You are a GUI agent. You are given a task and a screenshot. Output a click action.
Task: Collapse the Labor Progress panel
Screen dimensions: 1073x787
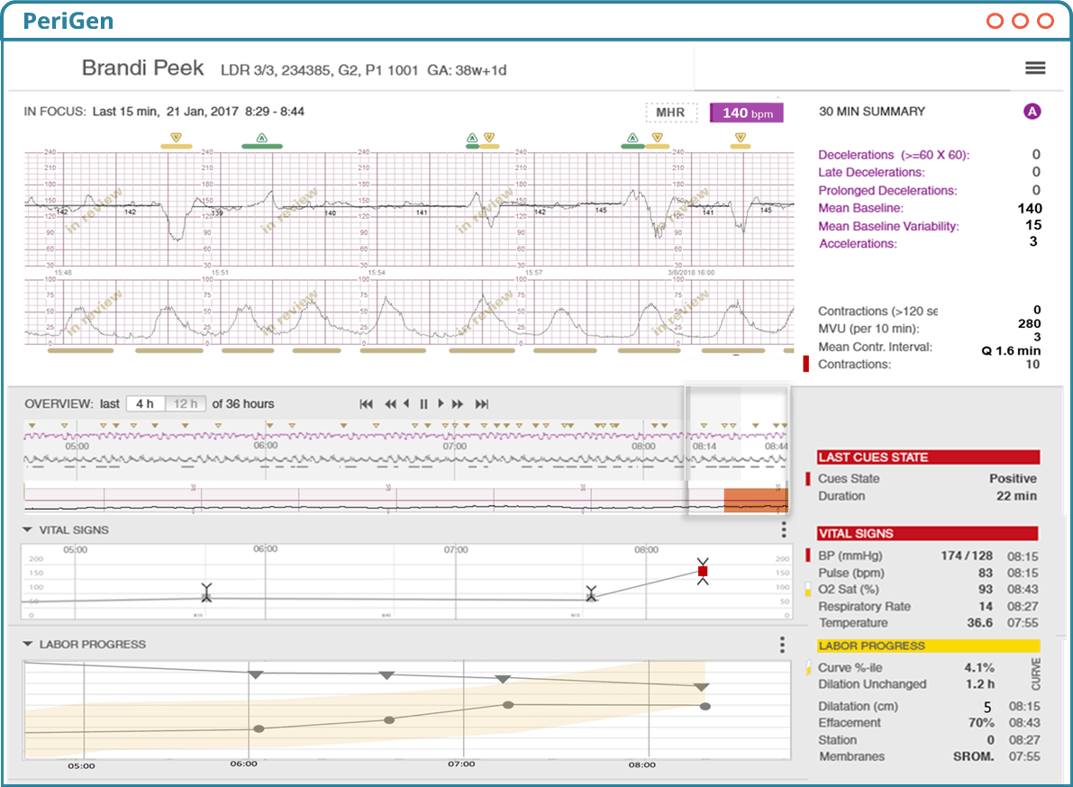click(28, 645)
